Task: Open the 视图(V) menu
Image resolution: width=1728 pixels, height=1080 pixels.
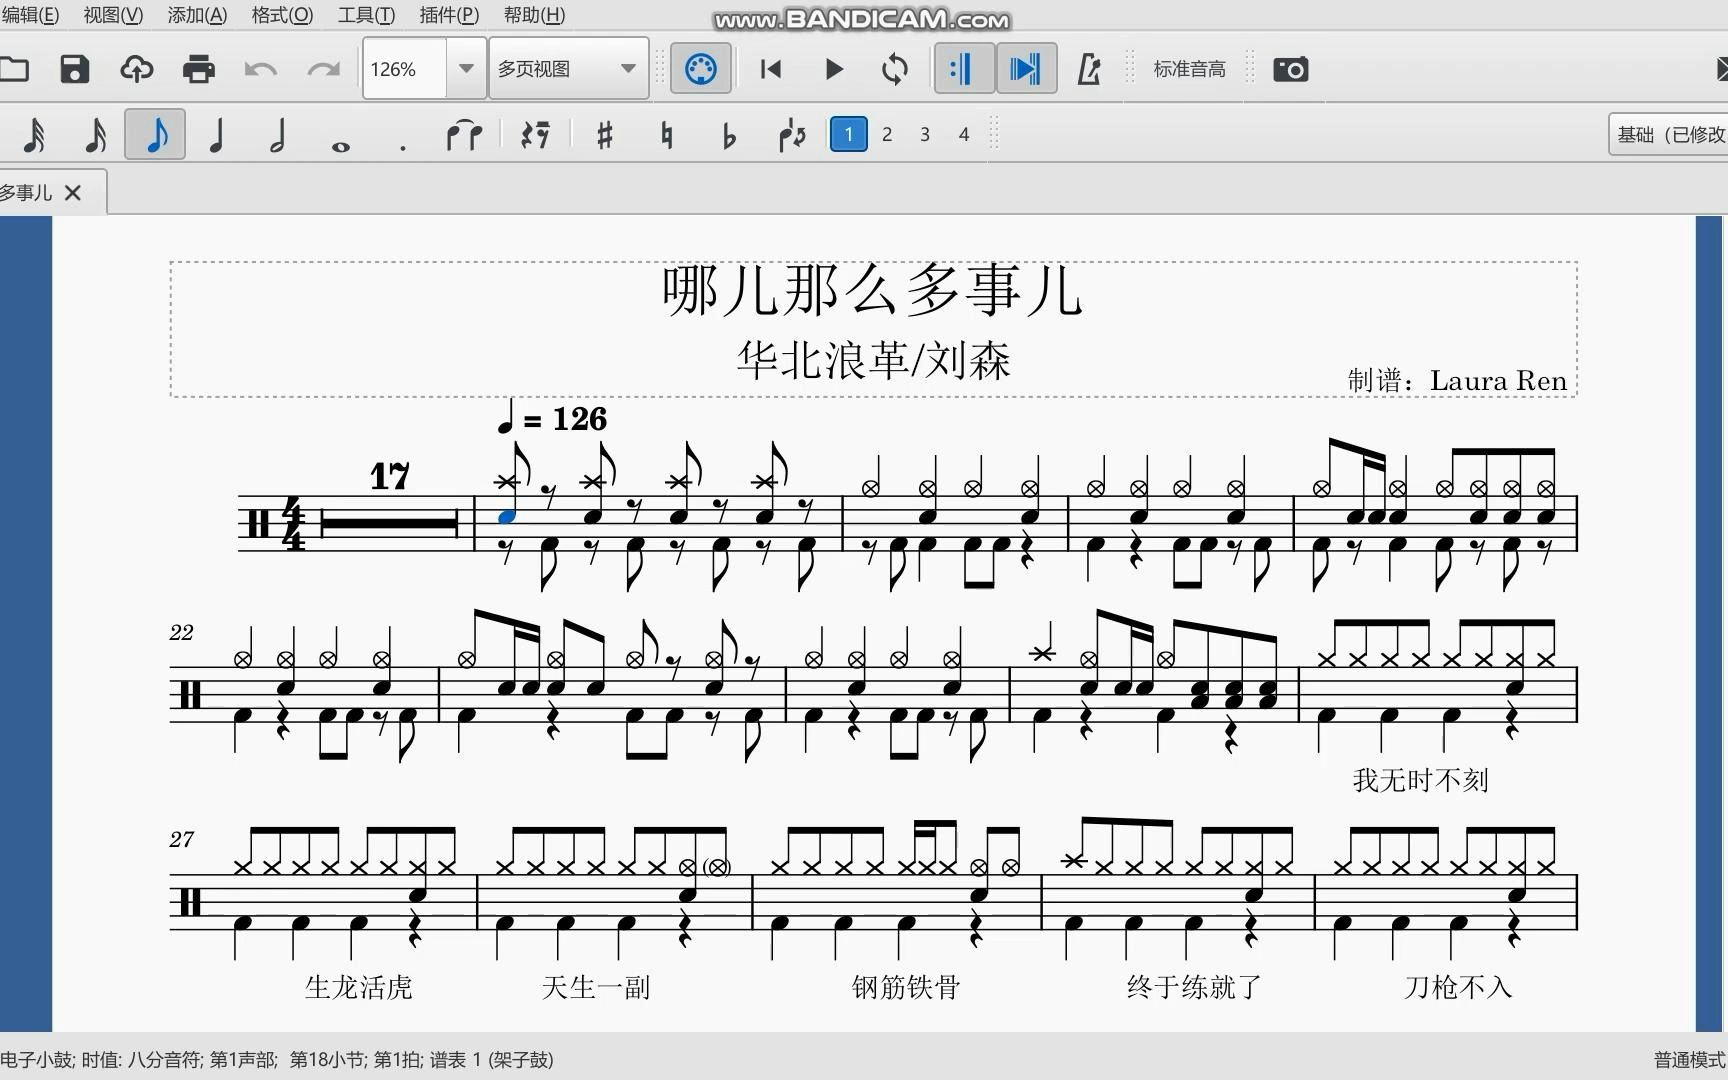Action: point(113,15)
